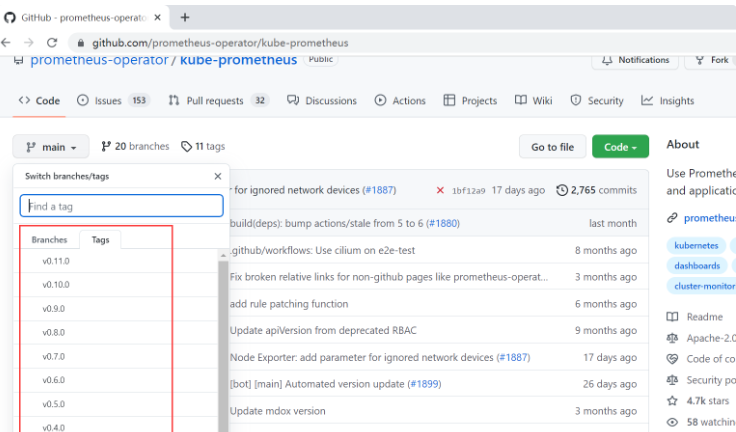Click the red failed status X icon
This screenshot has height=432, width=736.
440,190
